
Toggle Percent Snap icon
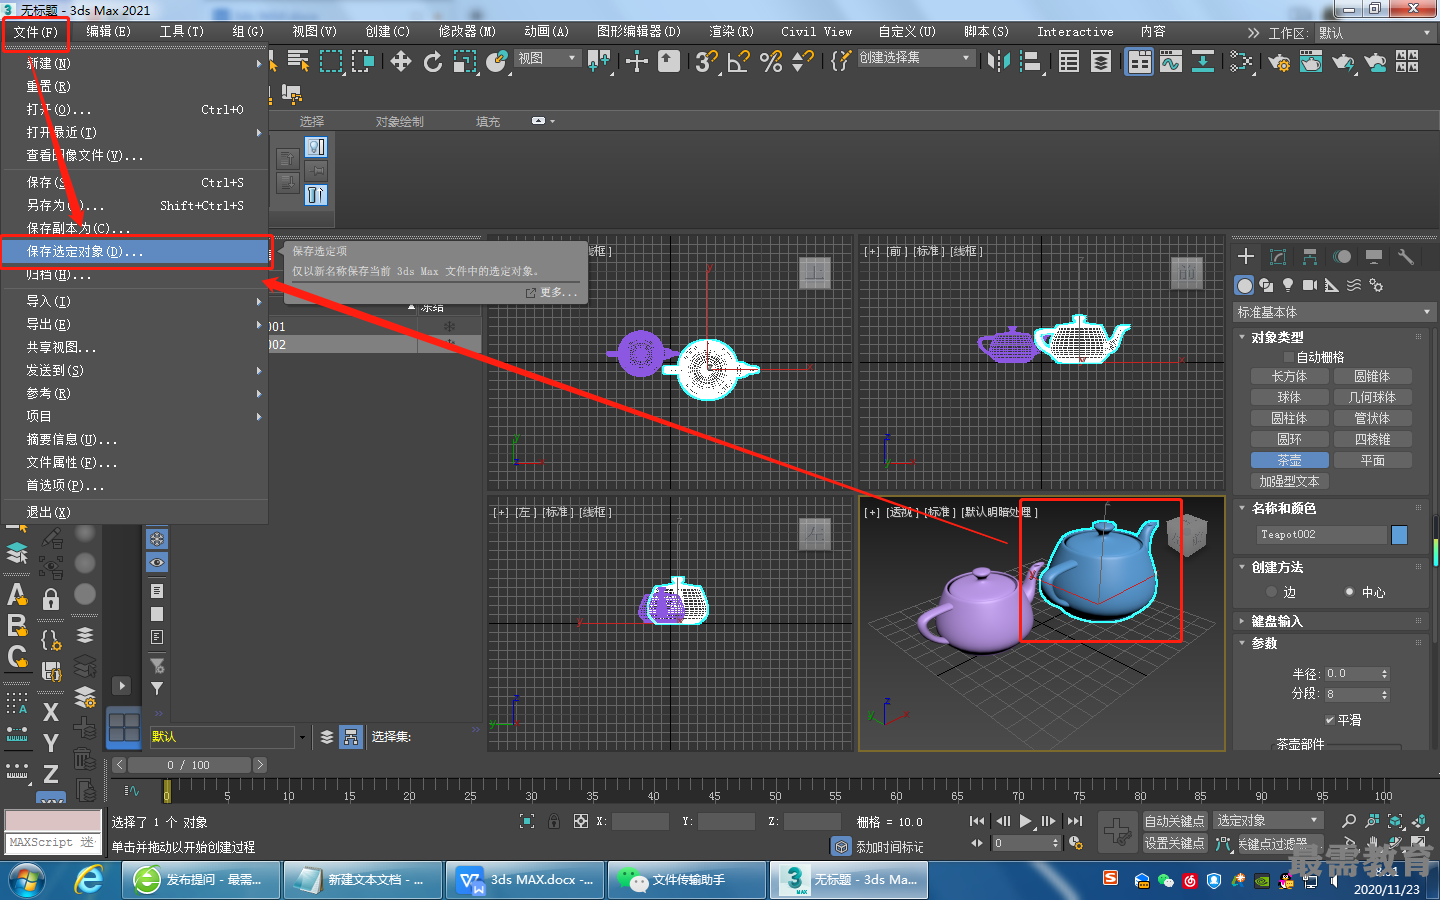coord(771,62)
